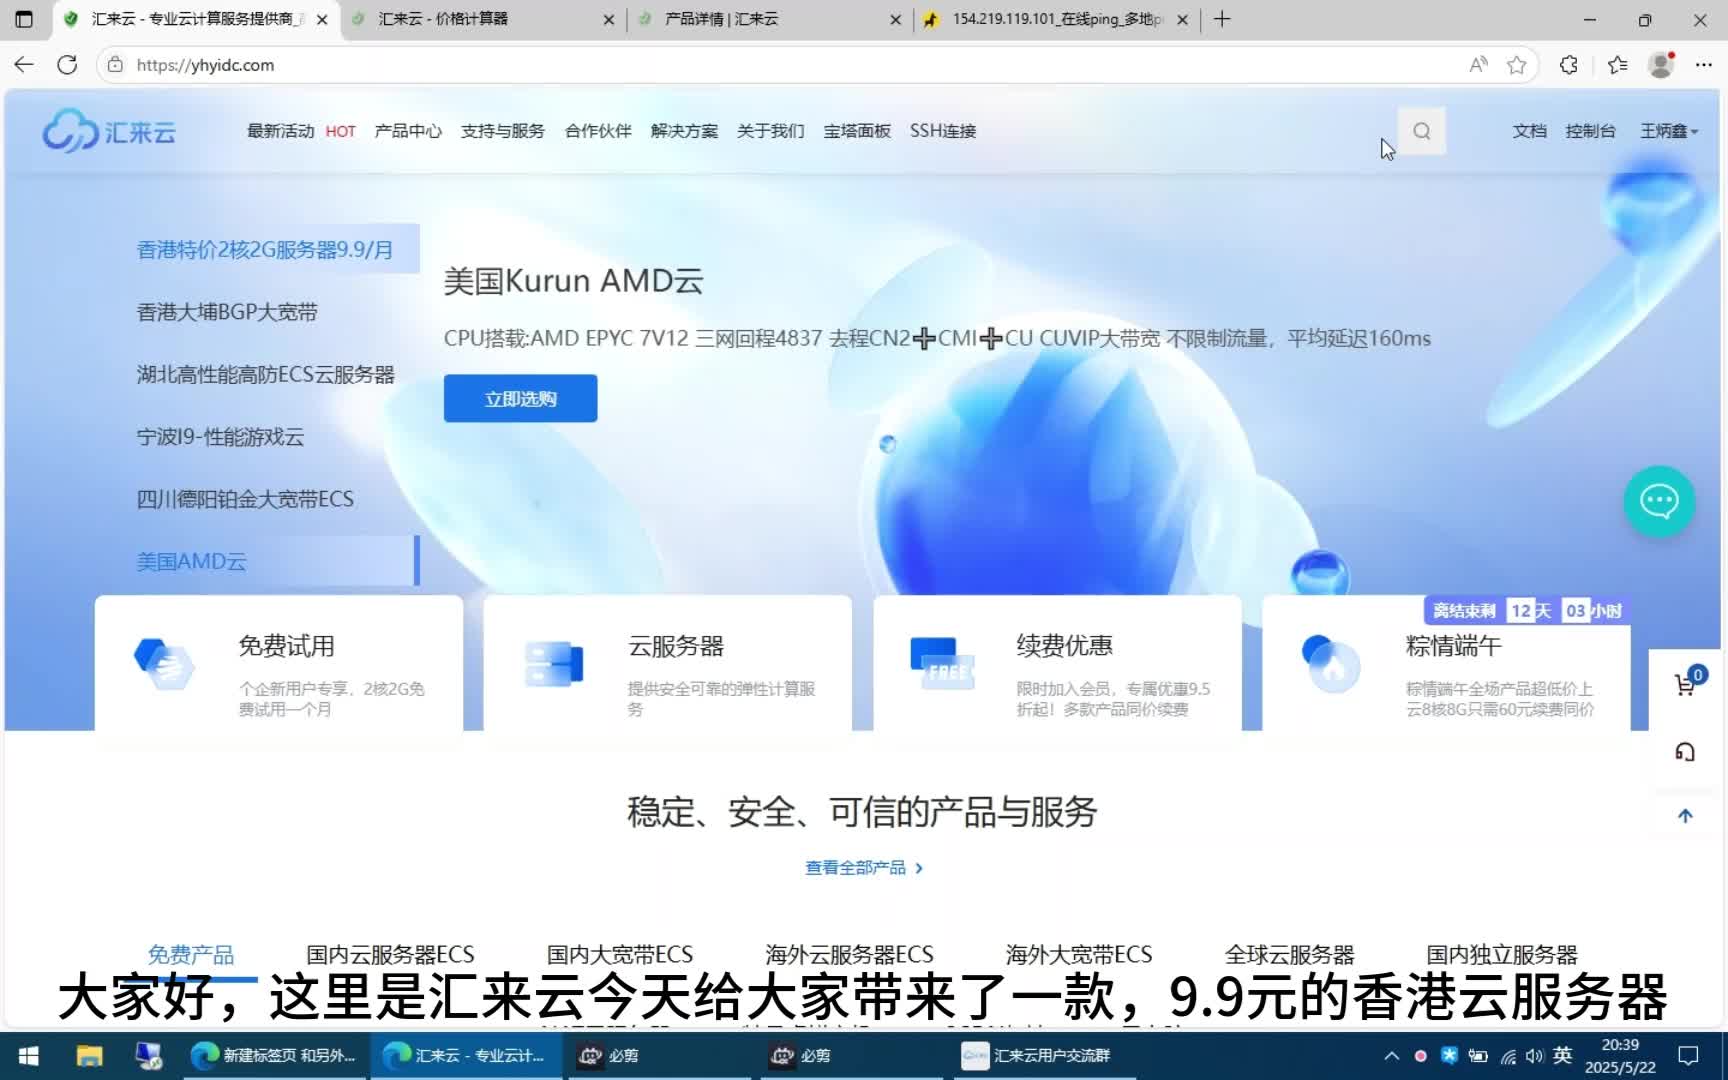1728x1080 pixels.
Task: Show hidden system tray icons
Action: (1391, 1056)
